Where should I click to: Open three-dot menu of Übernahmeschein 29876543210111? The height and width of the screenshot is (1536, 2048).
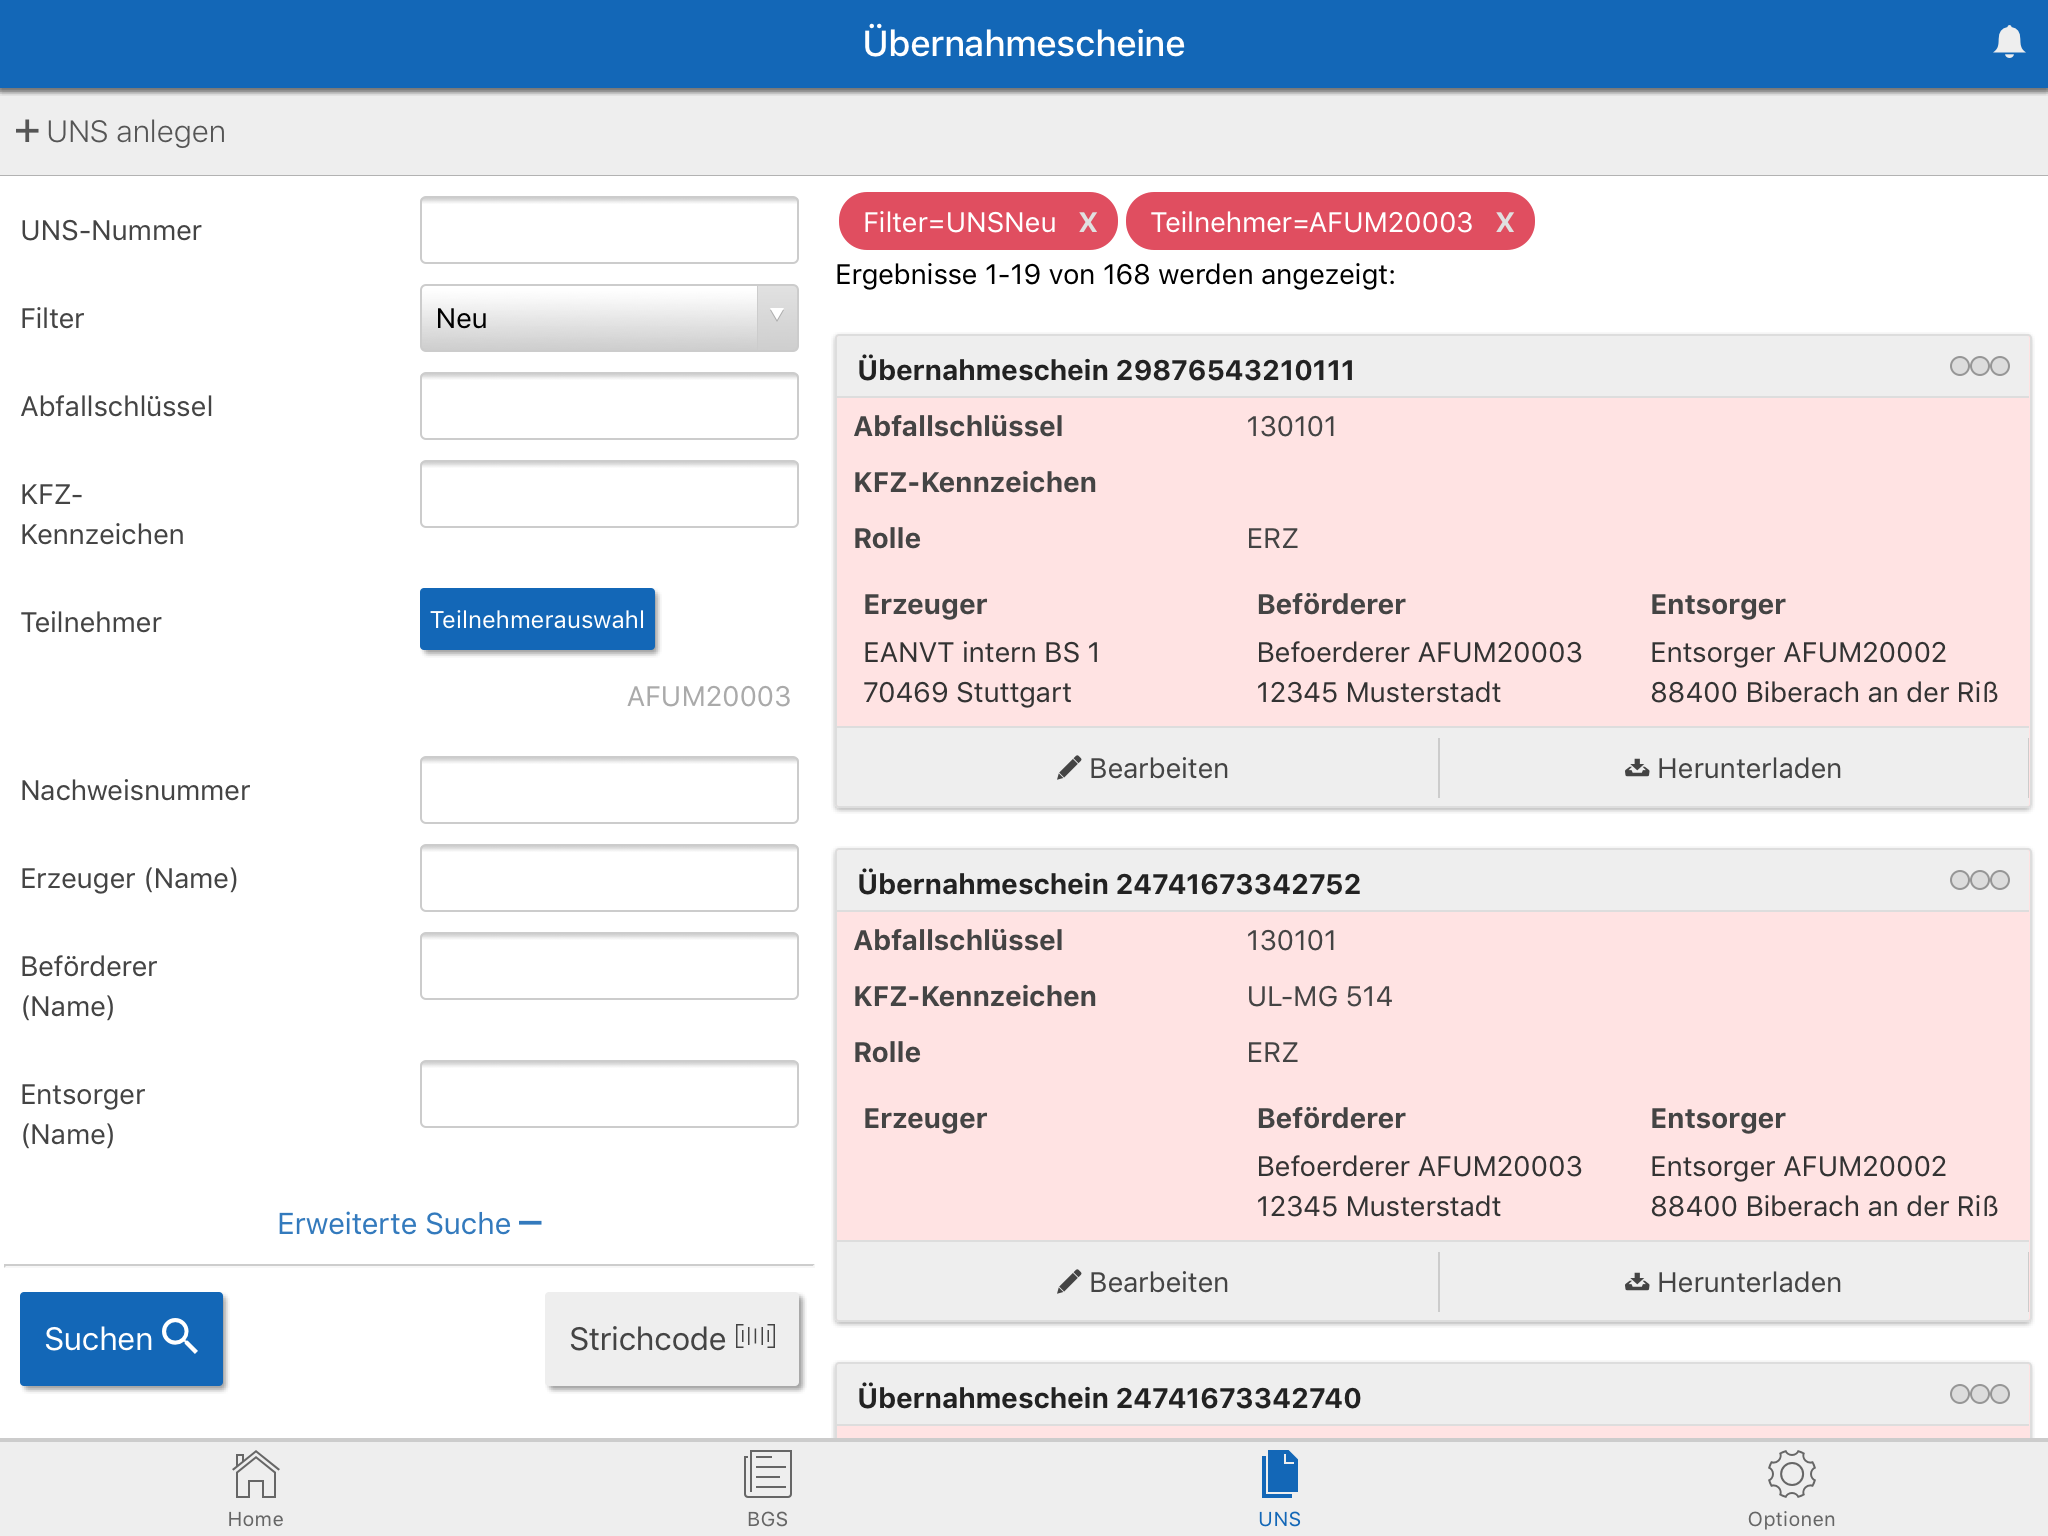coord(1979,366)
